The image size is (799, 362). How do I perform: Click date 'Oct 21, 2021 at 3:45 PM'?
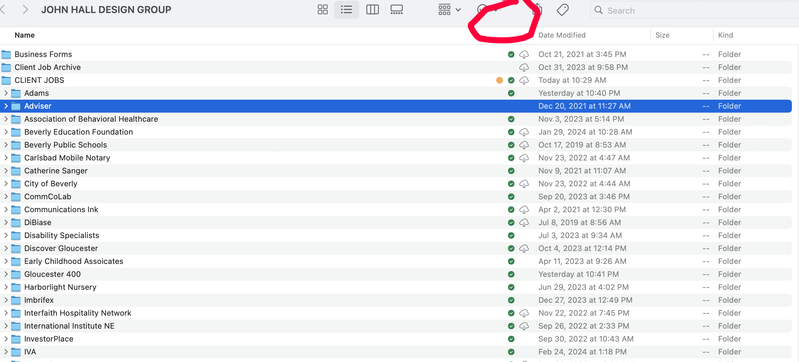pyautogui.click(x=582, y=54)
